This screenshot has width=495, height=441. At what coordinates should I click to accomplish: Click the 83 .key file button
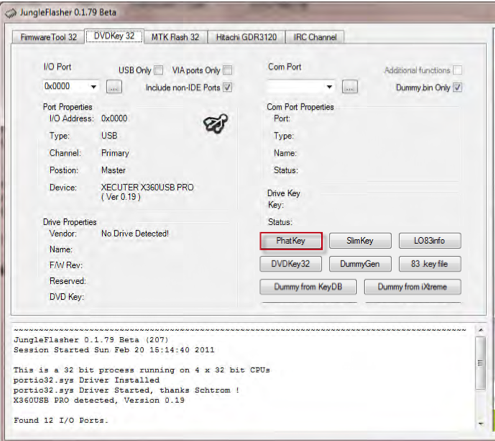(430, 264)
